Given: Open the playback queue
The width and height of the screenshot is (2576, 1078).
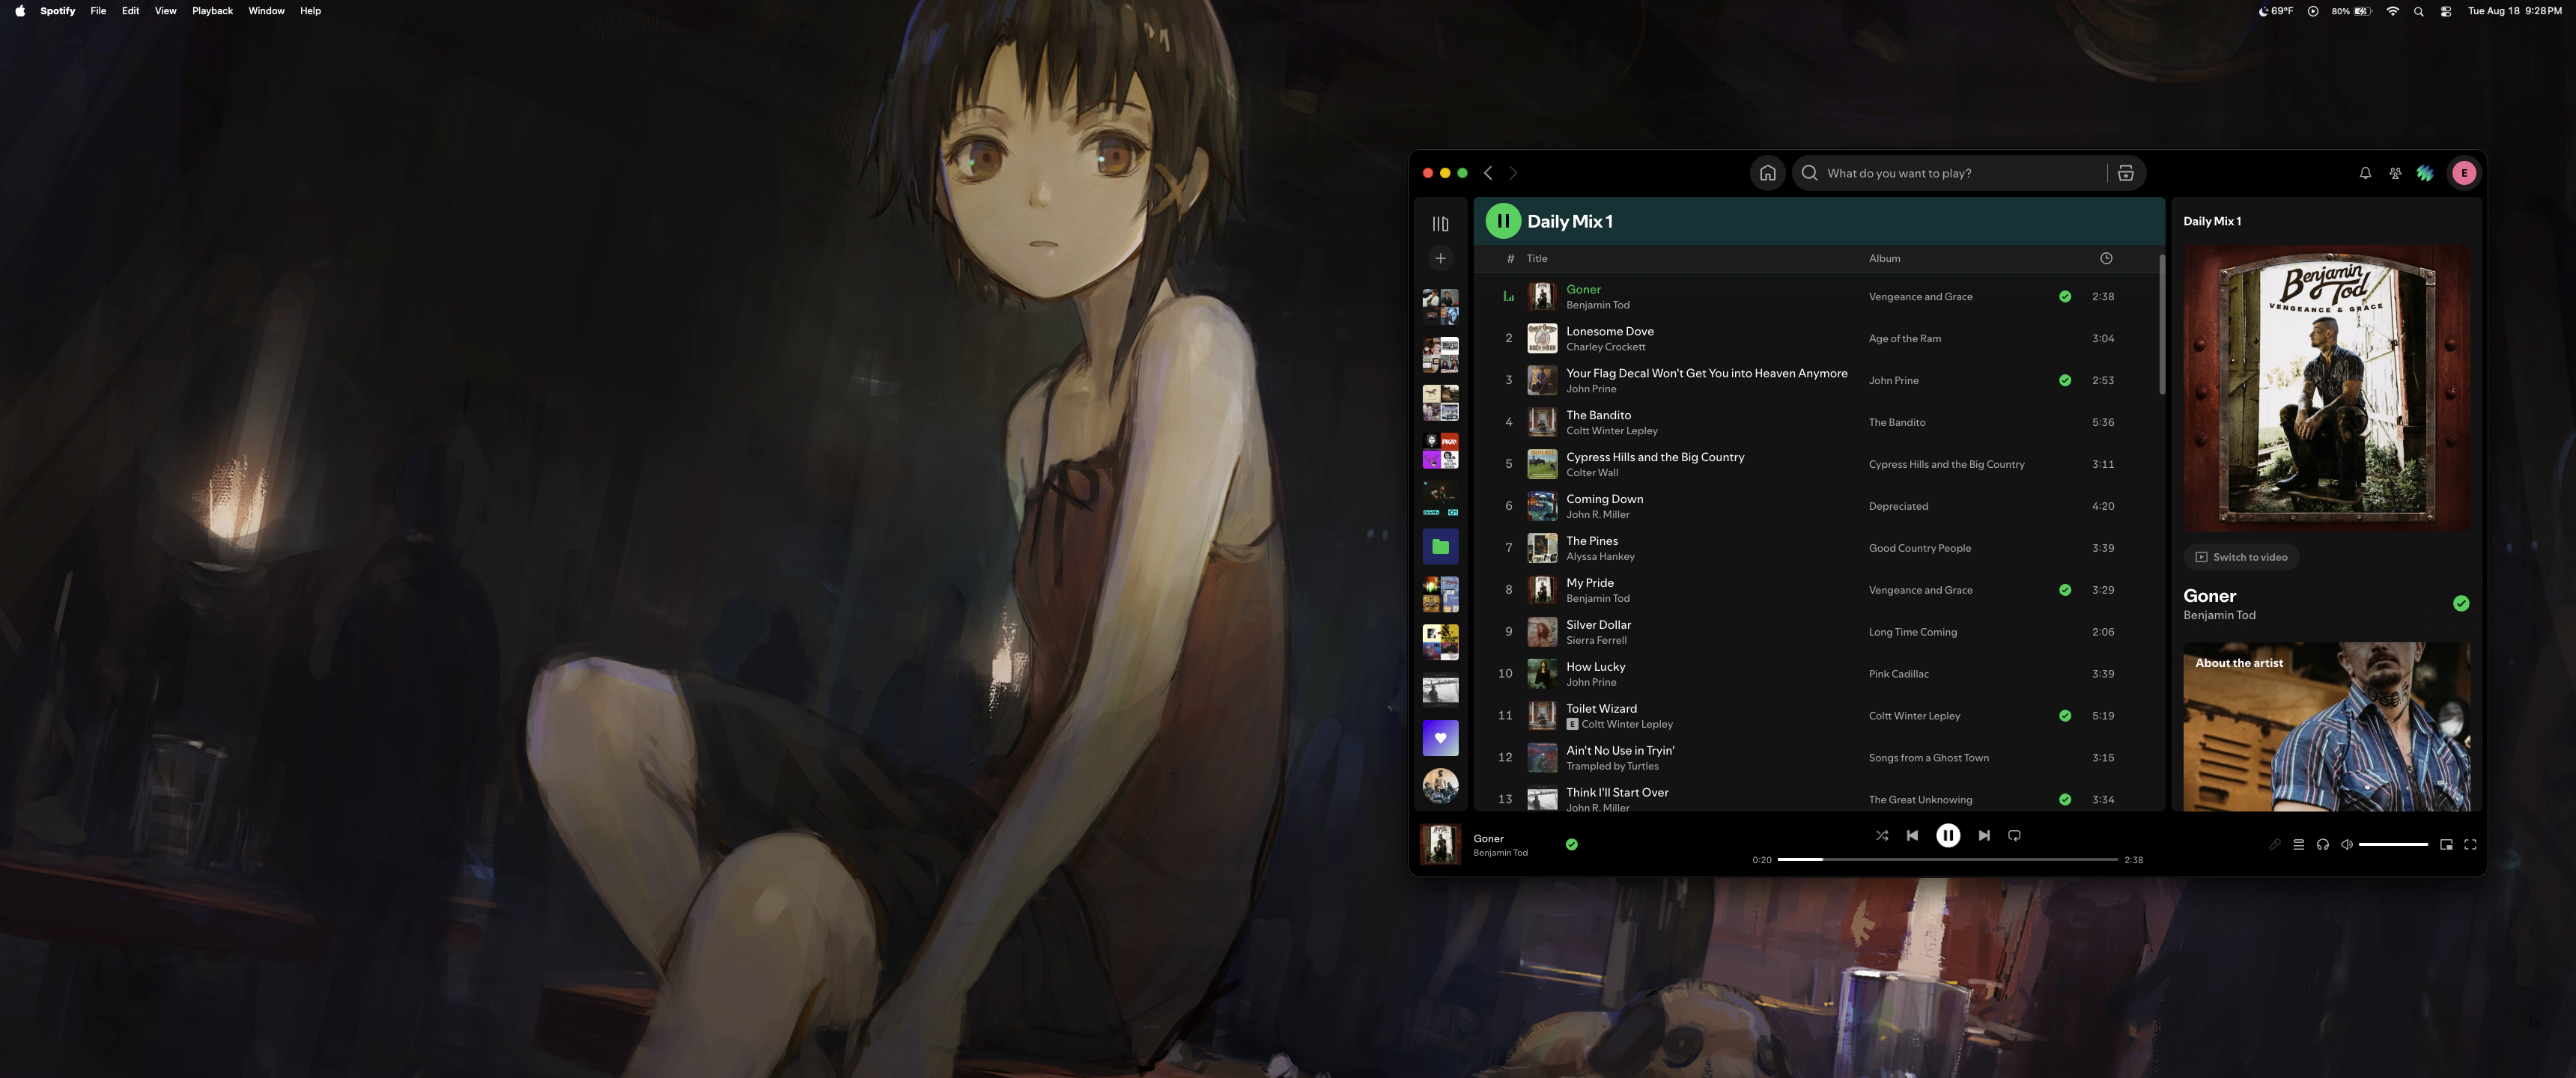Looking at the screenshot, I should pyautogui.click(x=2298, y=845).
